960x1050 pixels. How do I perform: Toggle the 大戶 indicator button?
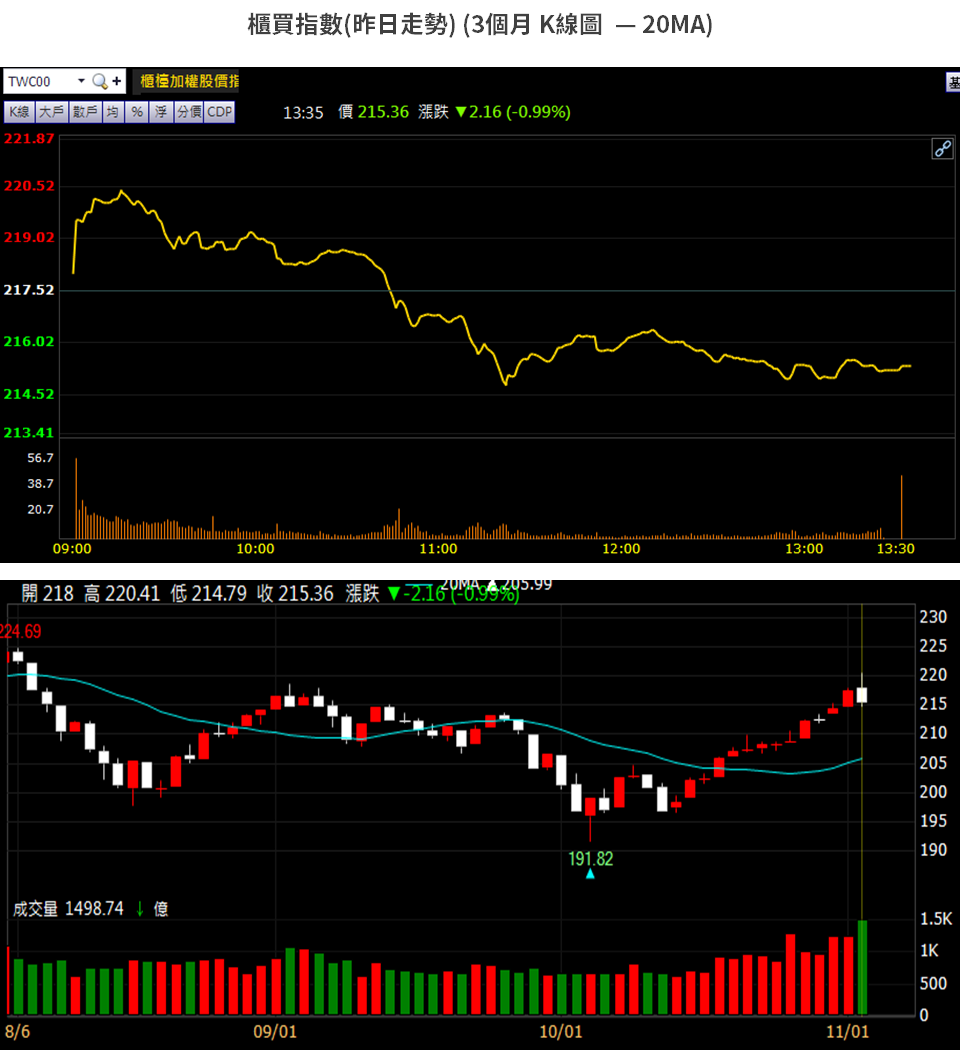tap(51, 112)
